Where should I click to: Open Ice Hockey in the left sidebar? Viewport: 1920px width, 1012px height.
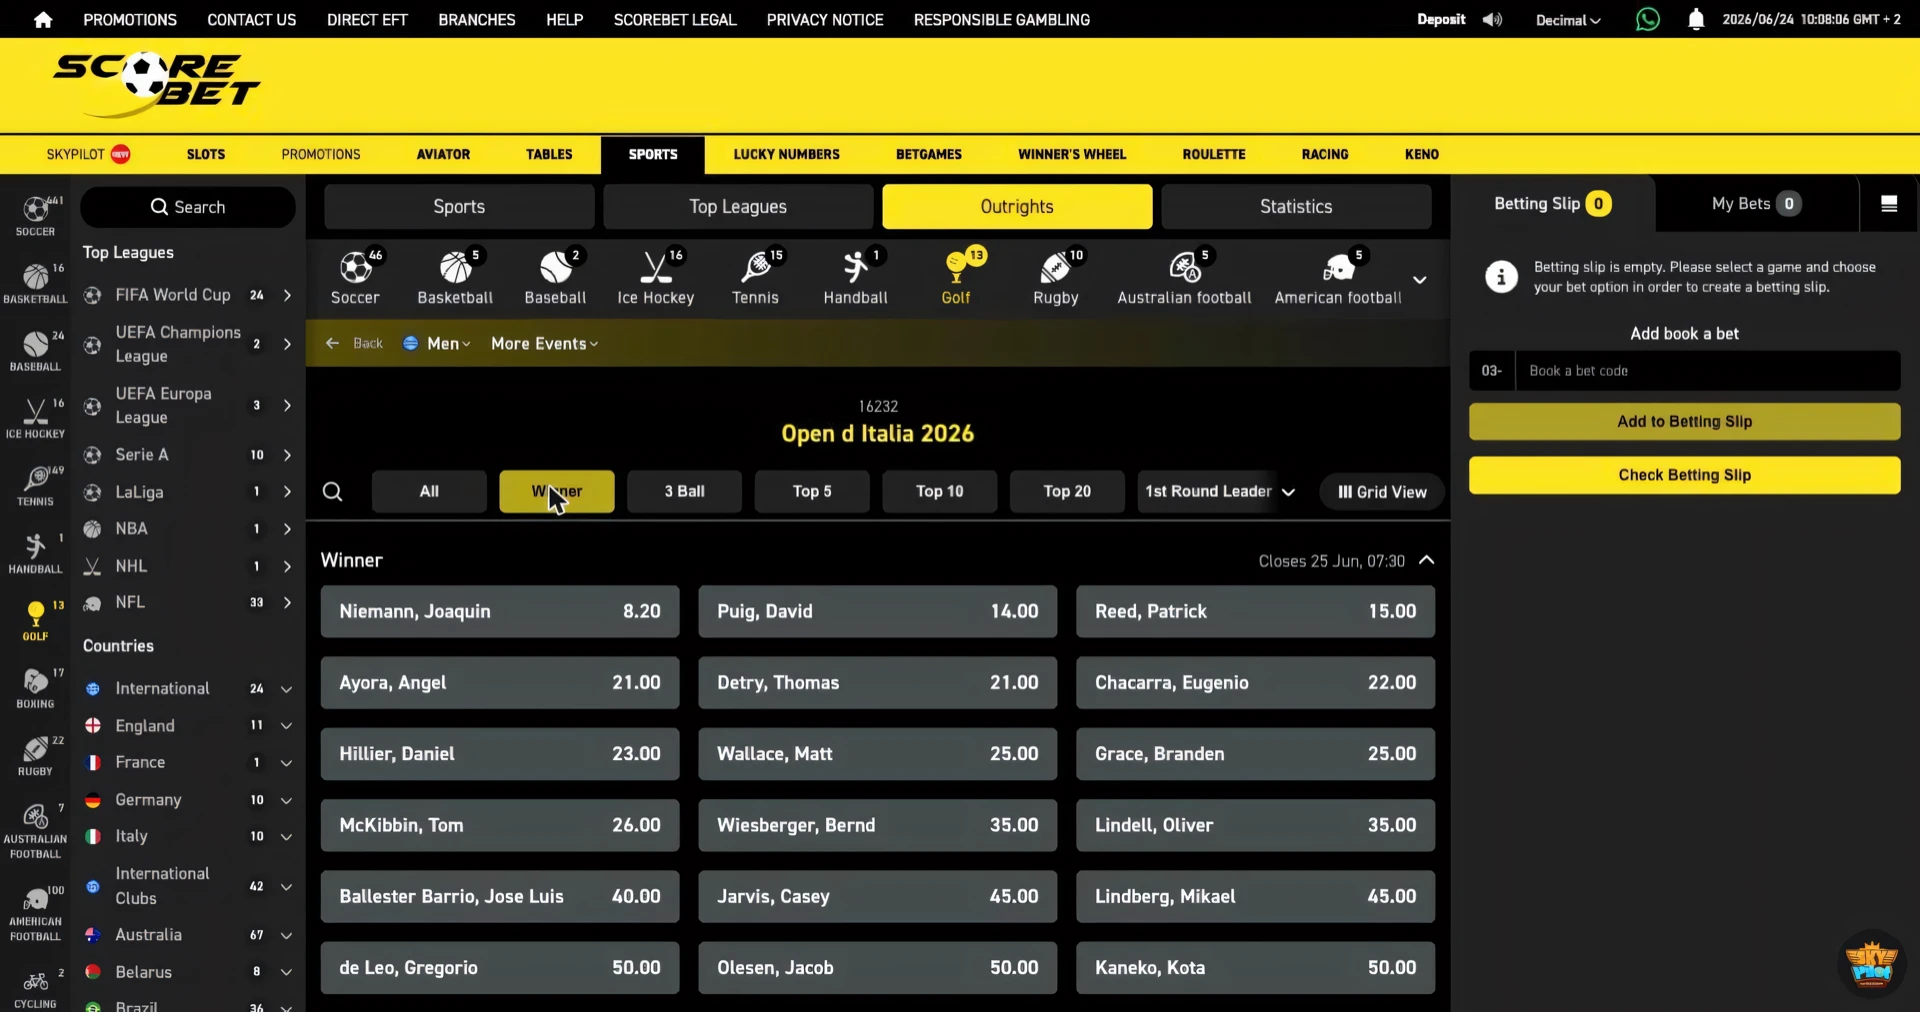(35, 418)
